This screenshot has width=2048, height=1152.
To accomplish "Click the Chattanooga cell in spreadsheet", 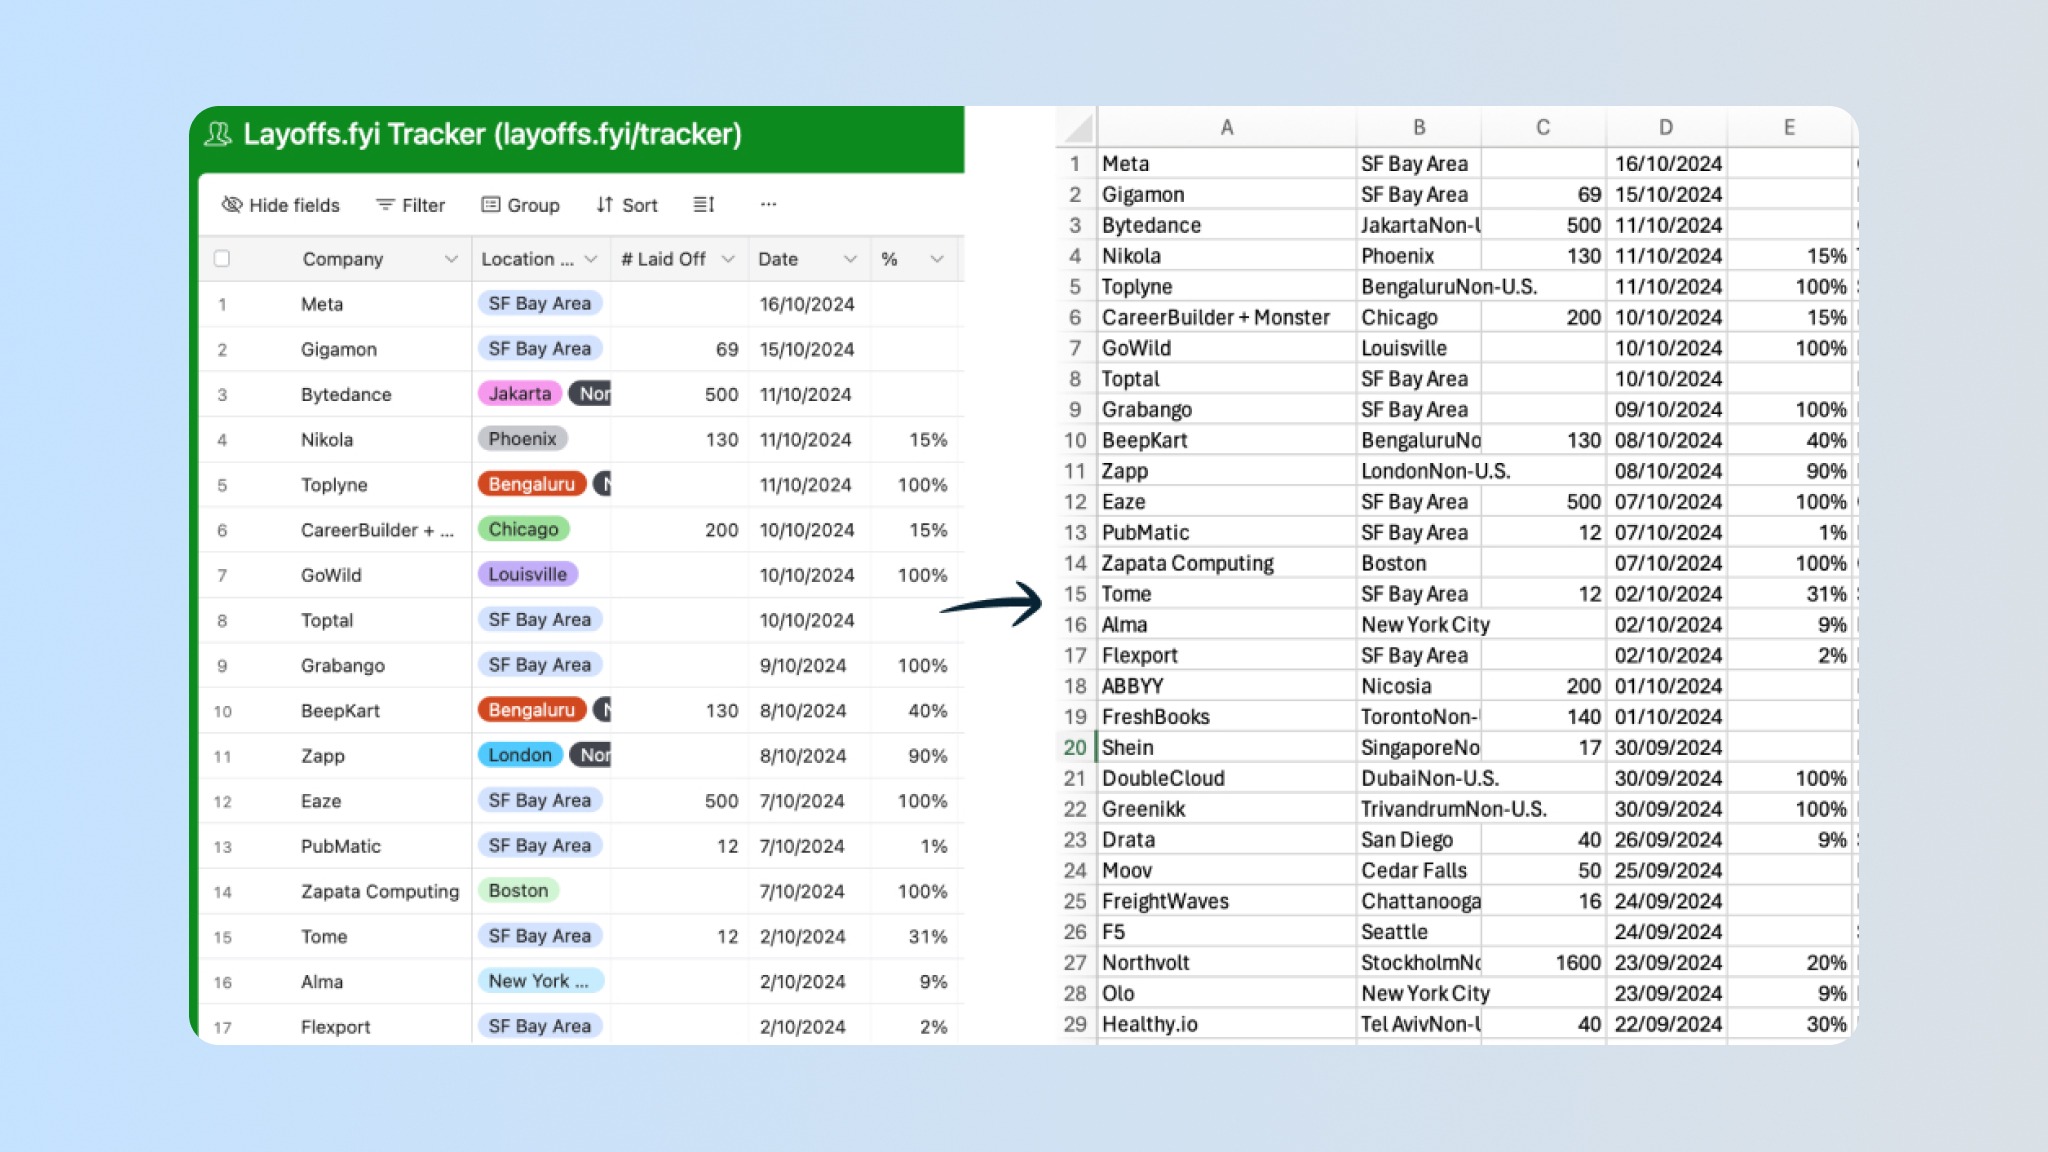I will pos(1419,901).
